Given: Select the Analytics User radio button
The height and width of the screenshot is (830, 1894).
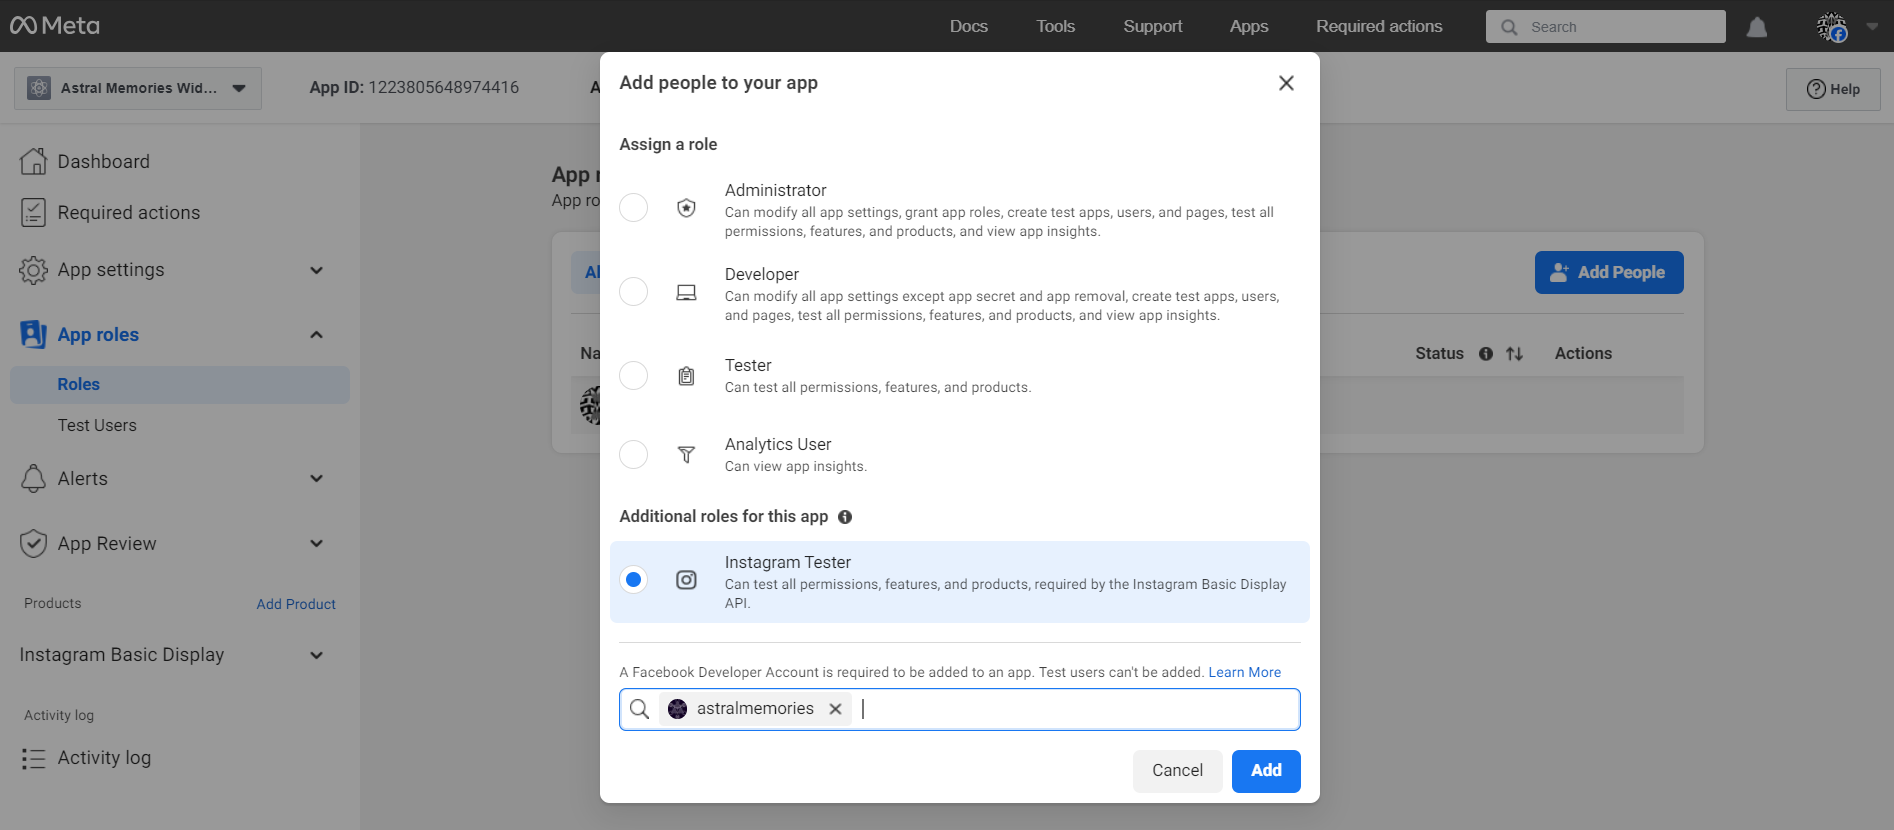Looking at the screenshot, I should click(633, 455).
